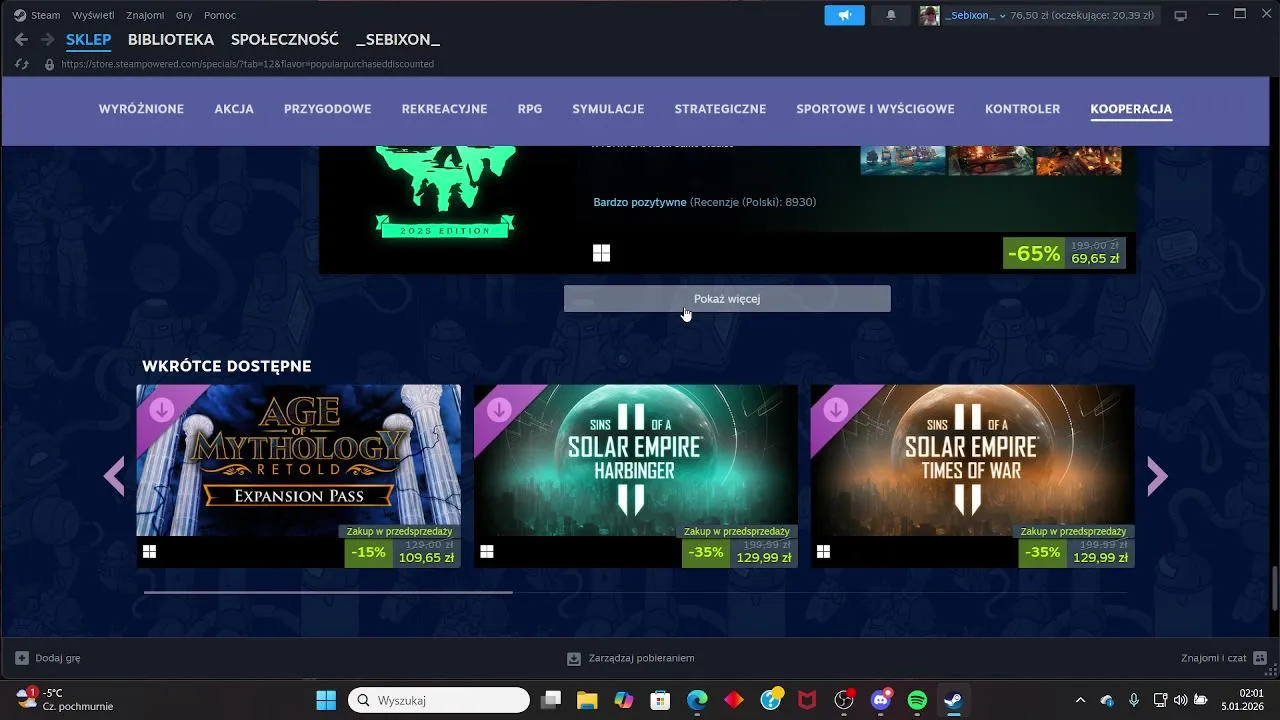Image resolution: width=1280 pixels, height=720 pixels.
Task: Open the Windows Start menu
Action: pos(326,700)
